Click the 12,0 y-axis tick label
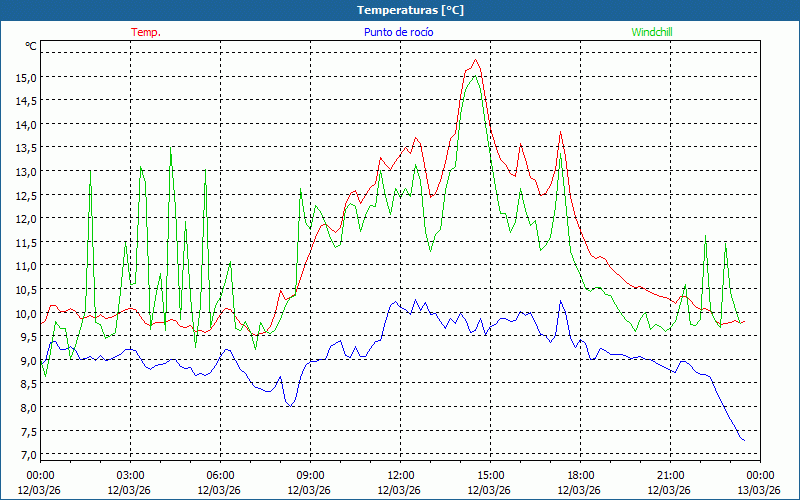This screenshot has width=800, height=500. click(x=25, y=218)
